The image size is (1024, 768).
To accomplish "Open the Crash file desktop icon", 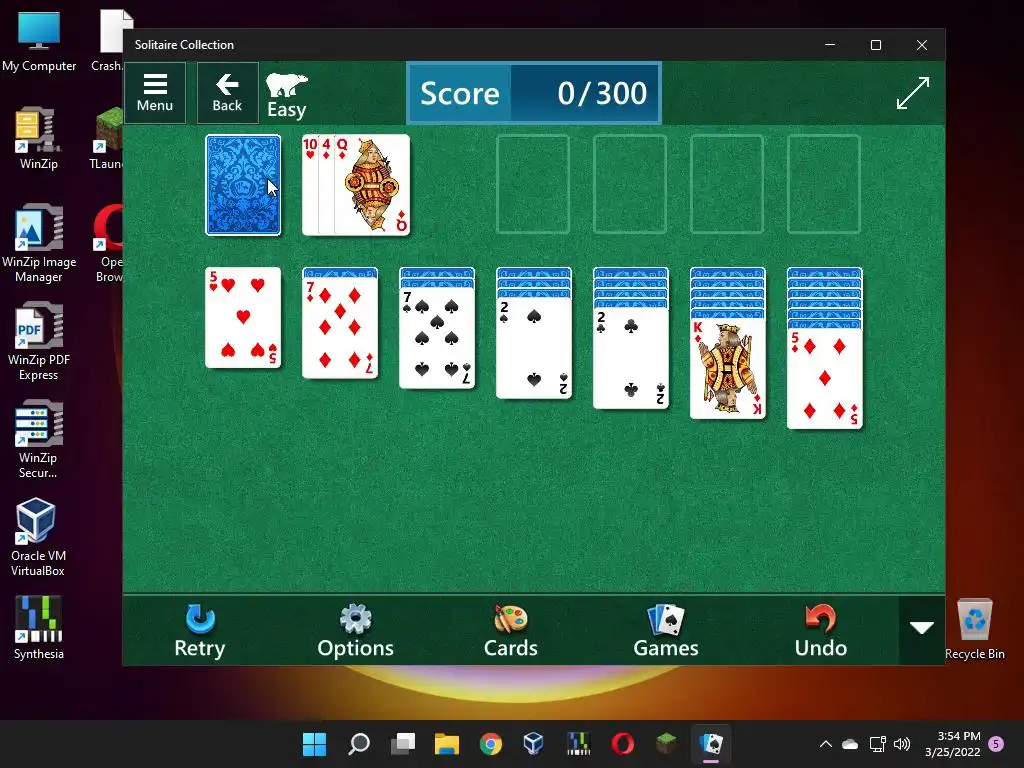I will pyautogui.click(x=108, y=42).
